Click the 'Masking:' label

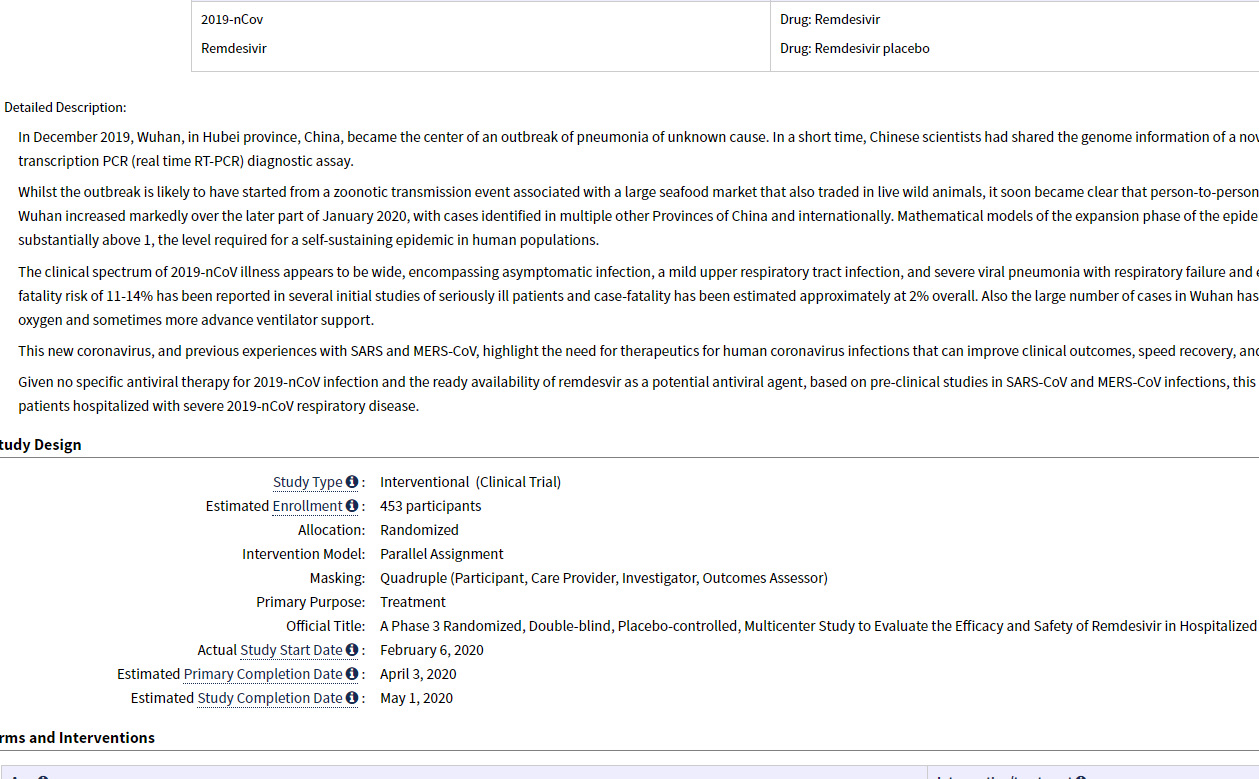pyautogui.click(x=337, y=578)
